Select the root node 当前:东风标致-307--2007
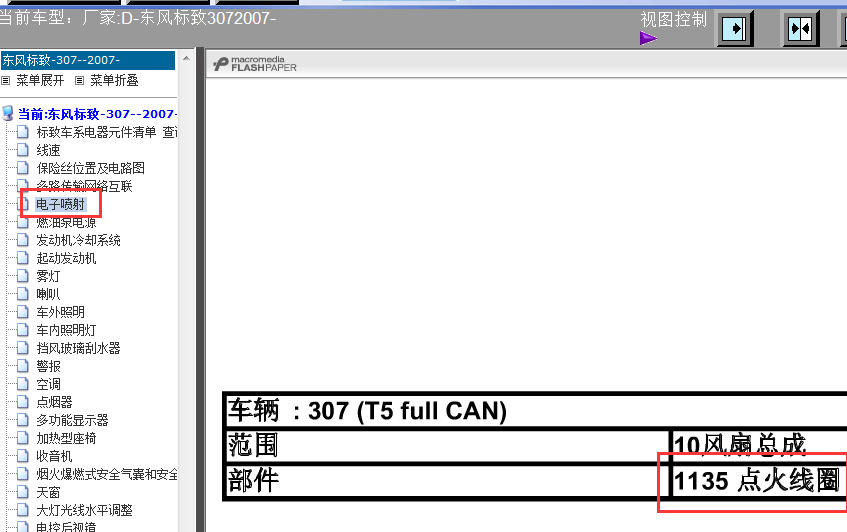The width and height of the screenshot is (847, 532). pyautogui.click(x=97, y=114)
